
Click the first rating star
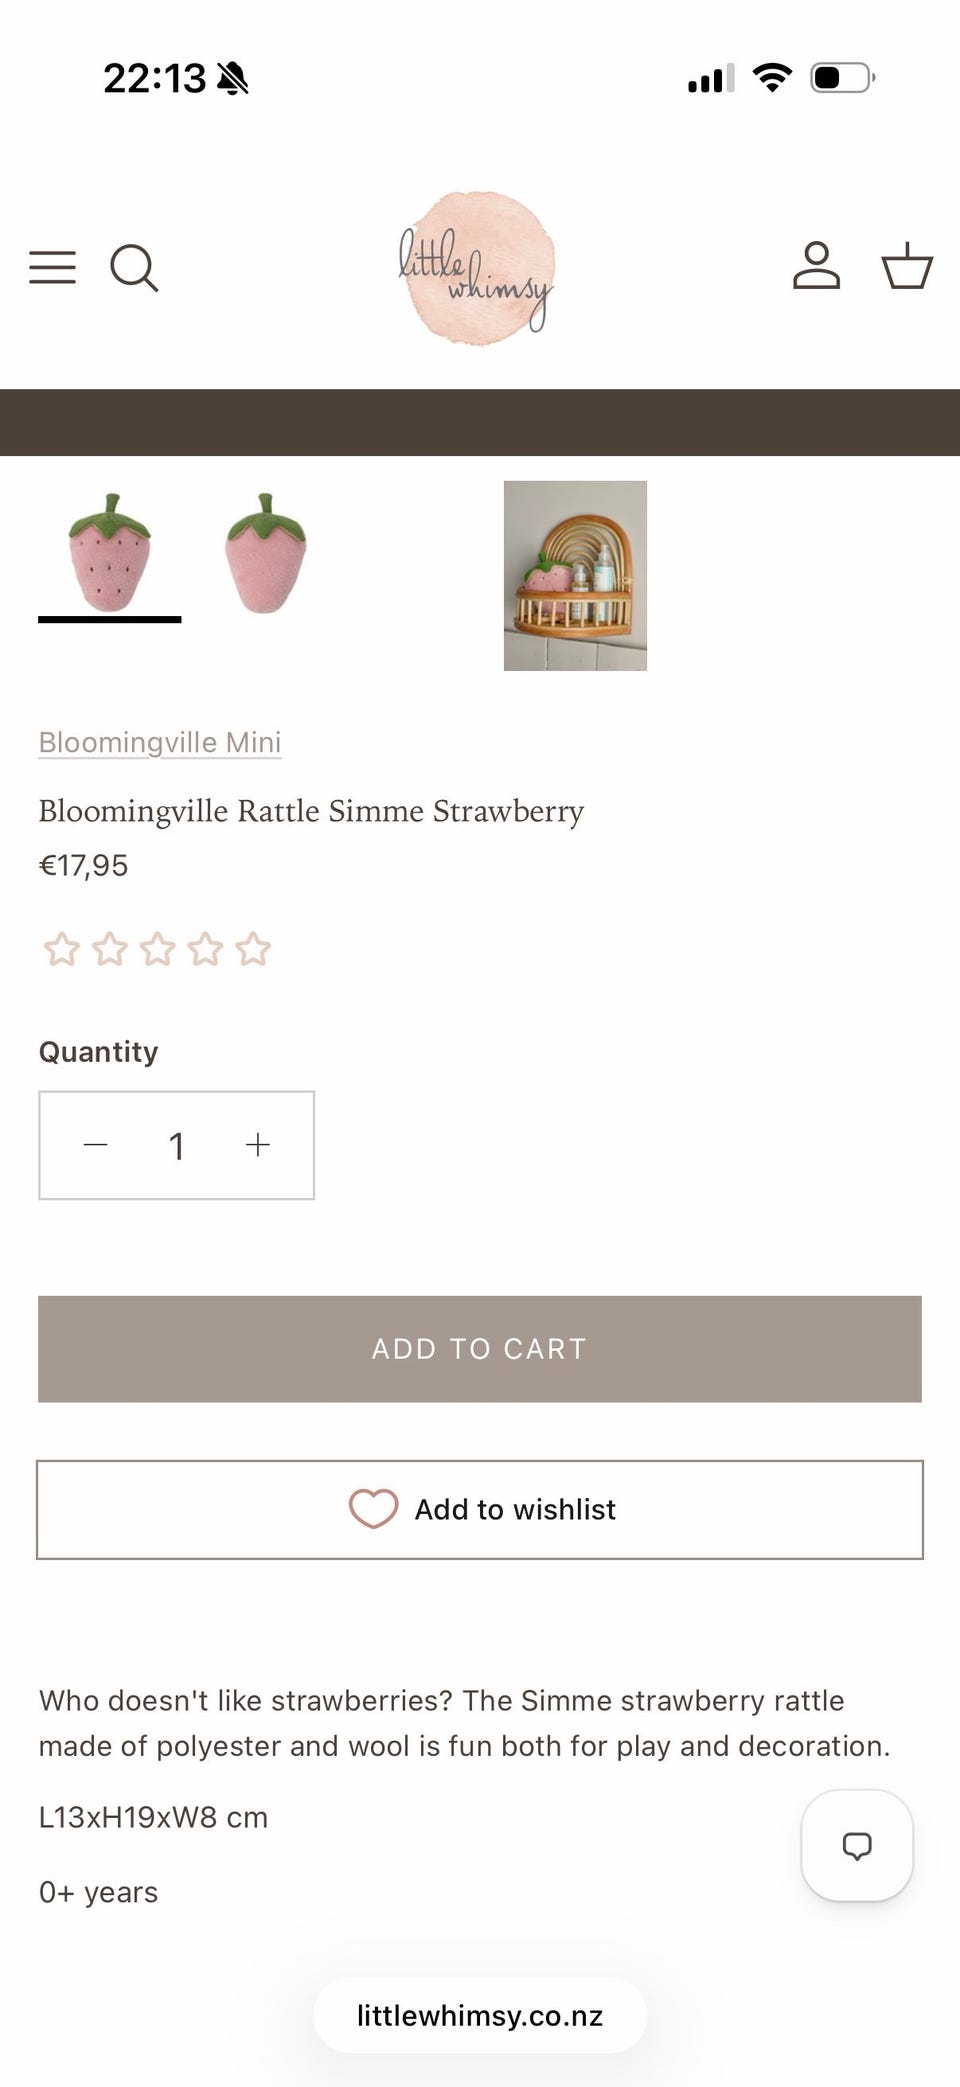[62, 949]
